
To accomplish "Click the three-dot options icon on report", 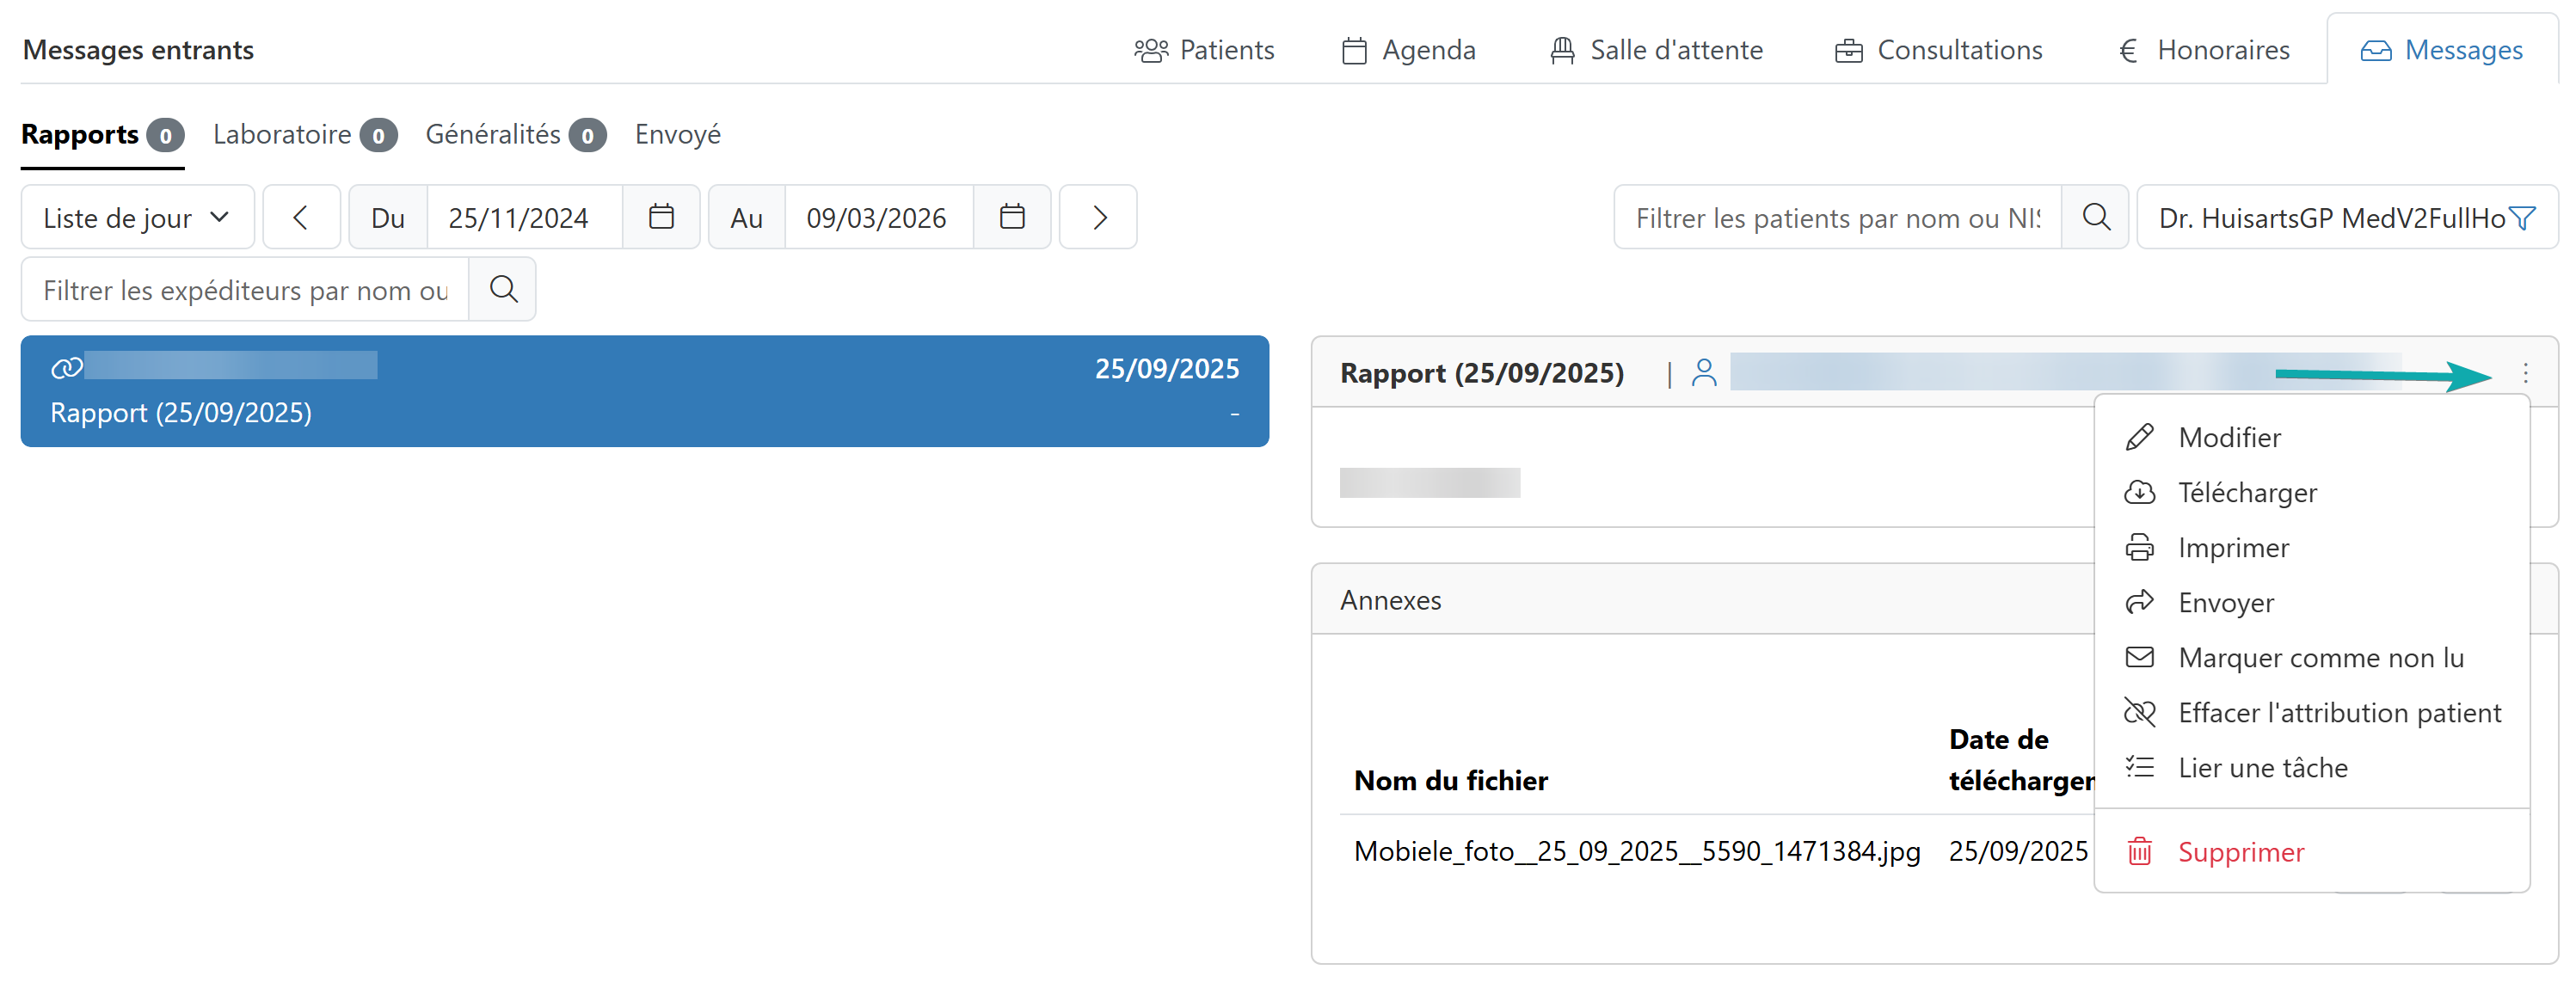I will point(2525,373).
